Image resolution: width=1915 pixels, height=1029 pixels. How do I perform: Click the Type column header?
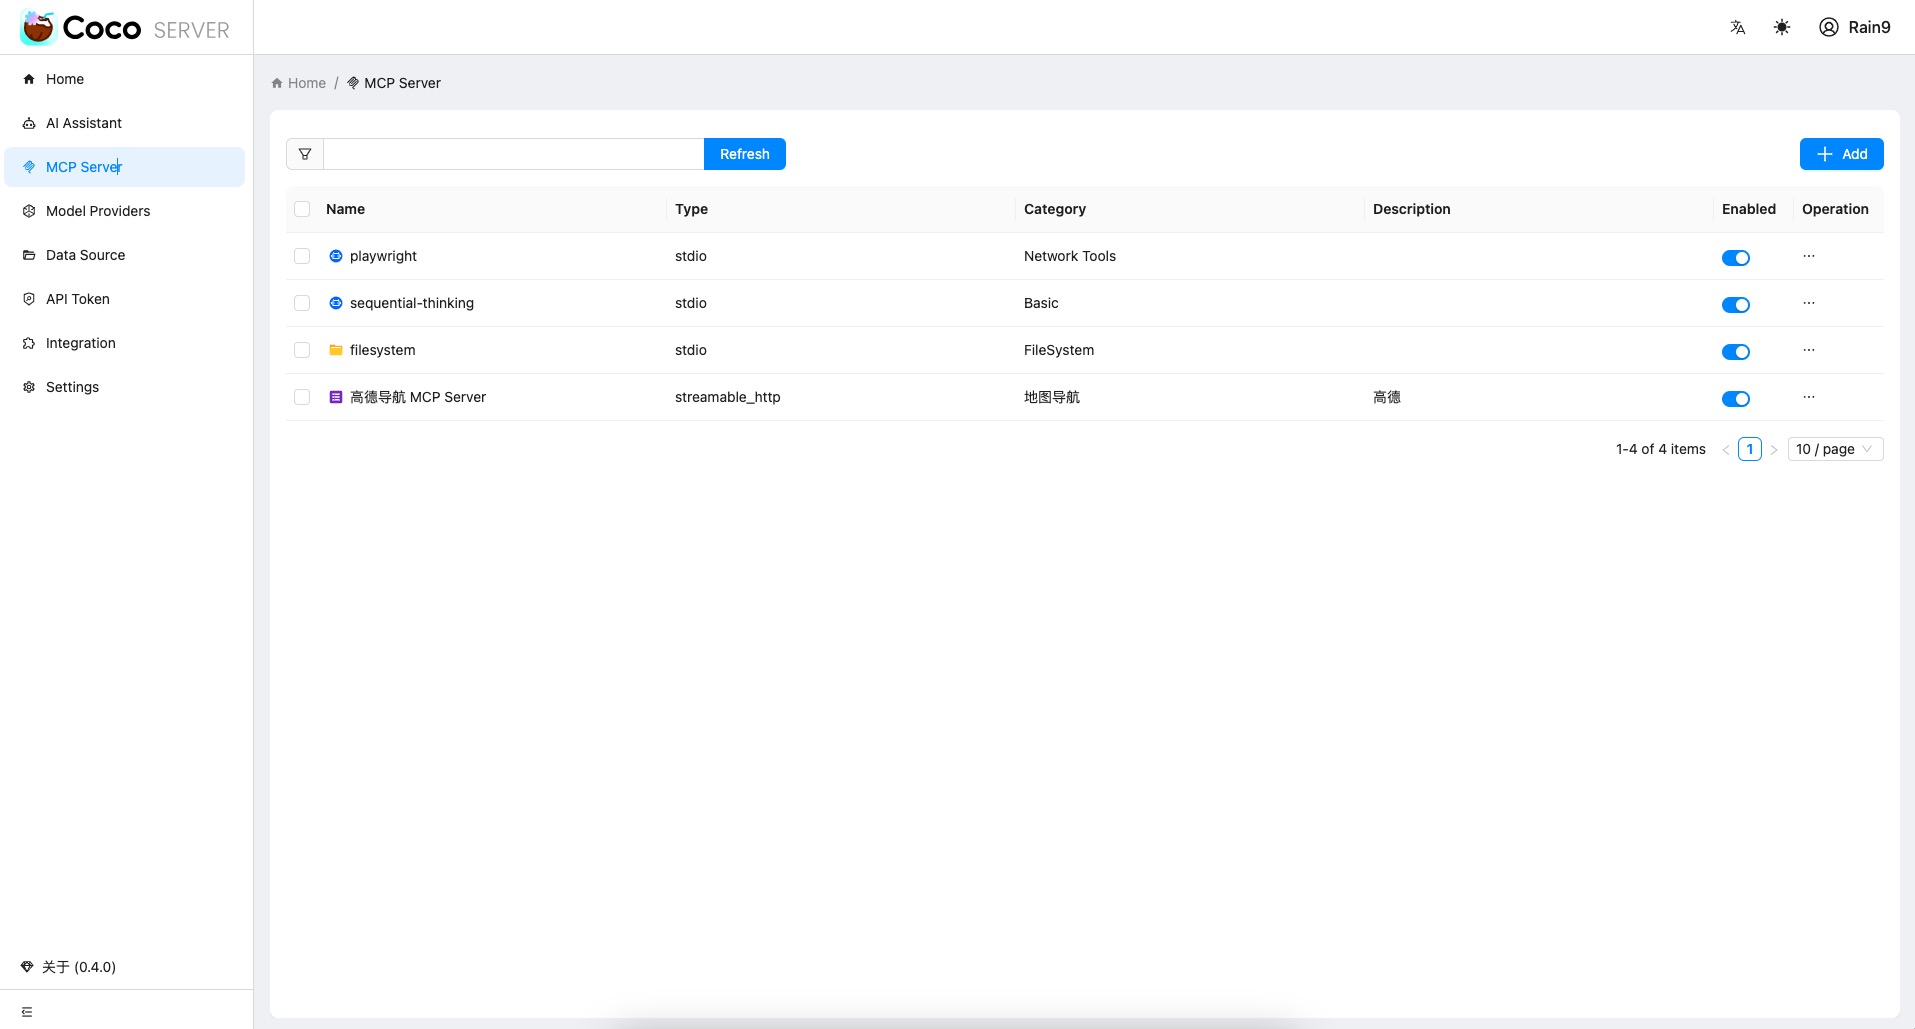point(691,209)
